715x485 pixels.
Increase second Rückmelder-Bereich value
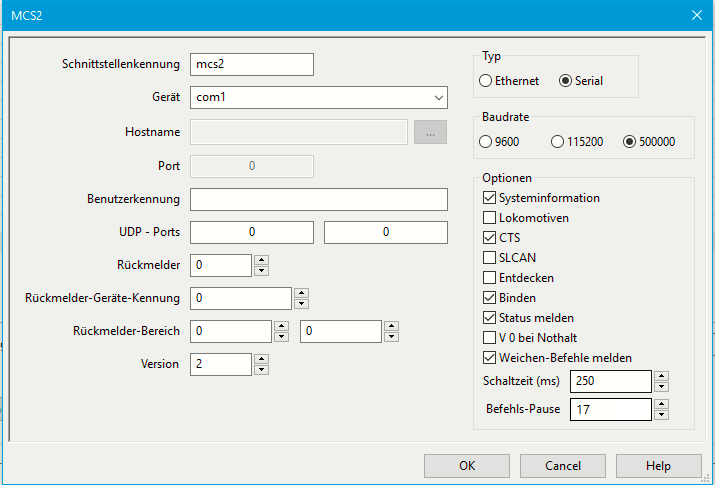390,326
